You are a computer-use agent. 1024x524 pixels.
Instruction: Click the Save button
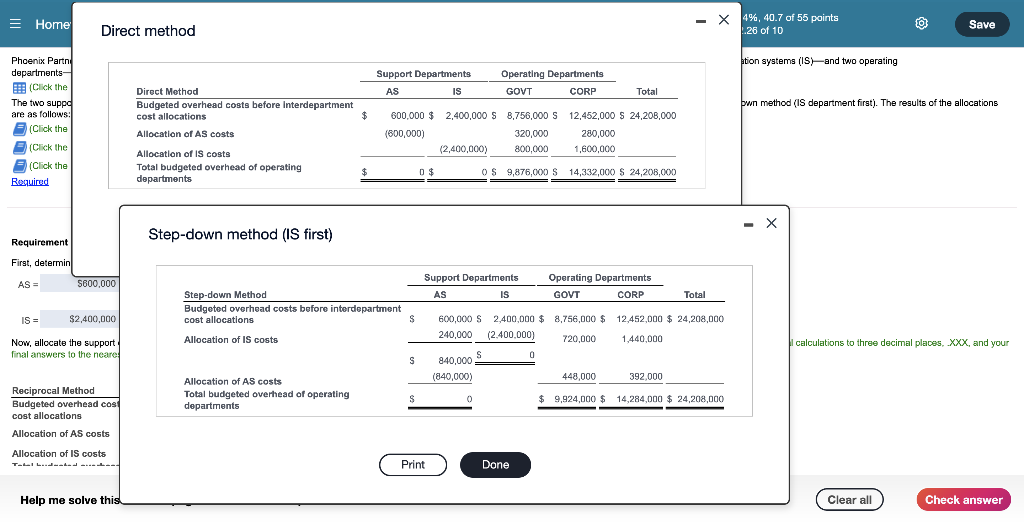tap(982, 24)
